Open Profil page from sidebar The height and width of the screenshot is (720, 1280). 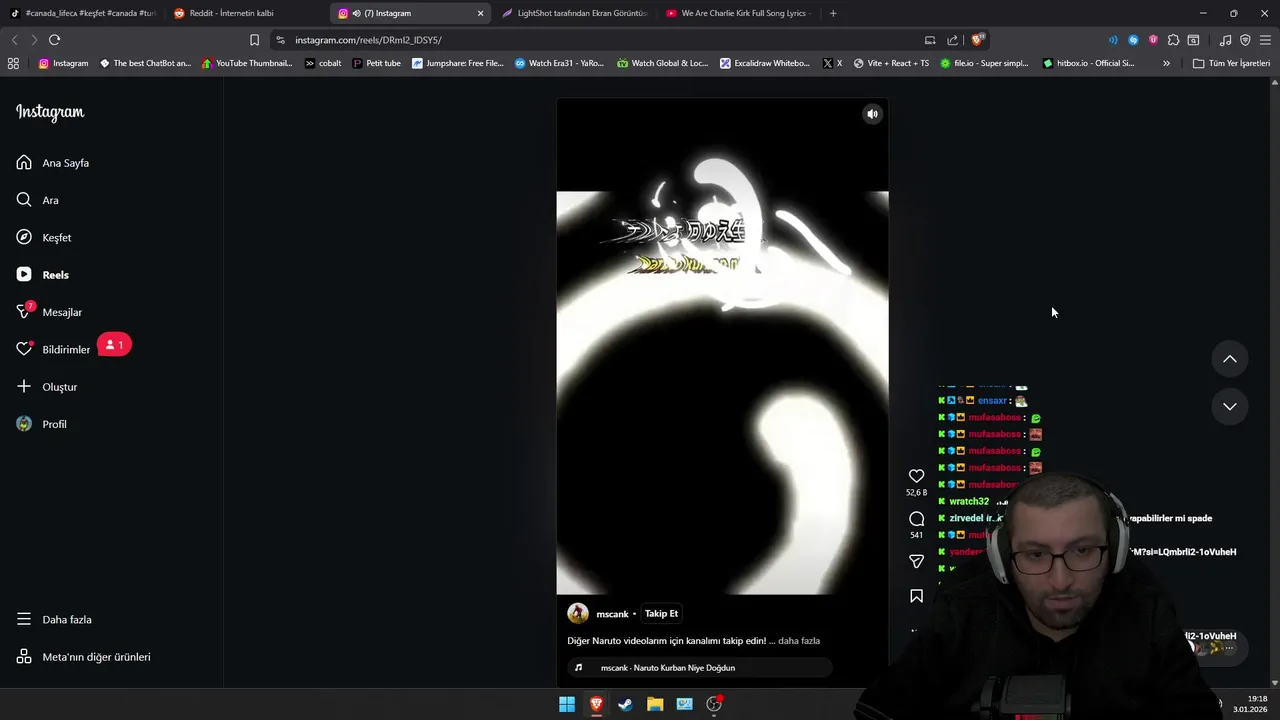40,424
